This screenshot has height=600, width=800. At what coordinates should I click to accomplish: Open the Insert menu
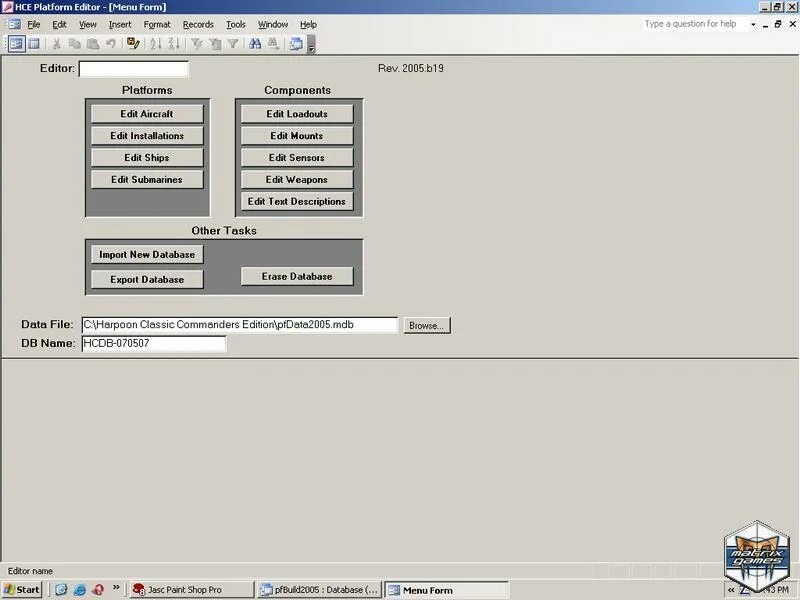point(120,24)
